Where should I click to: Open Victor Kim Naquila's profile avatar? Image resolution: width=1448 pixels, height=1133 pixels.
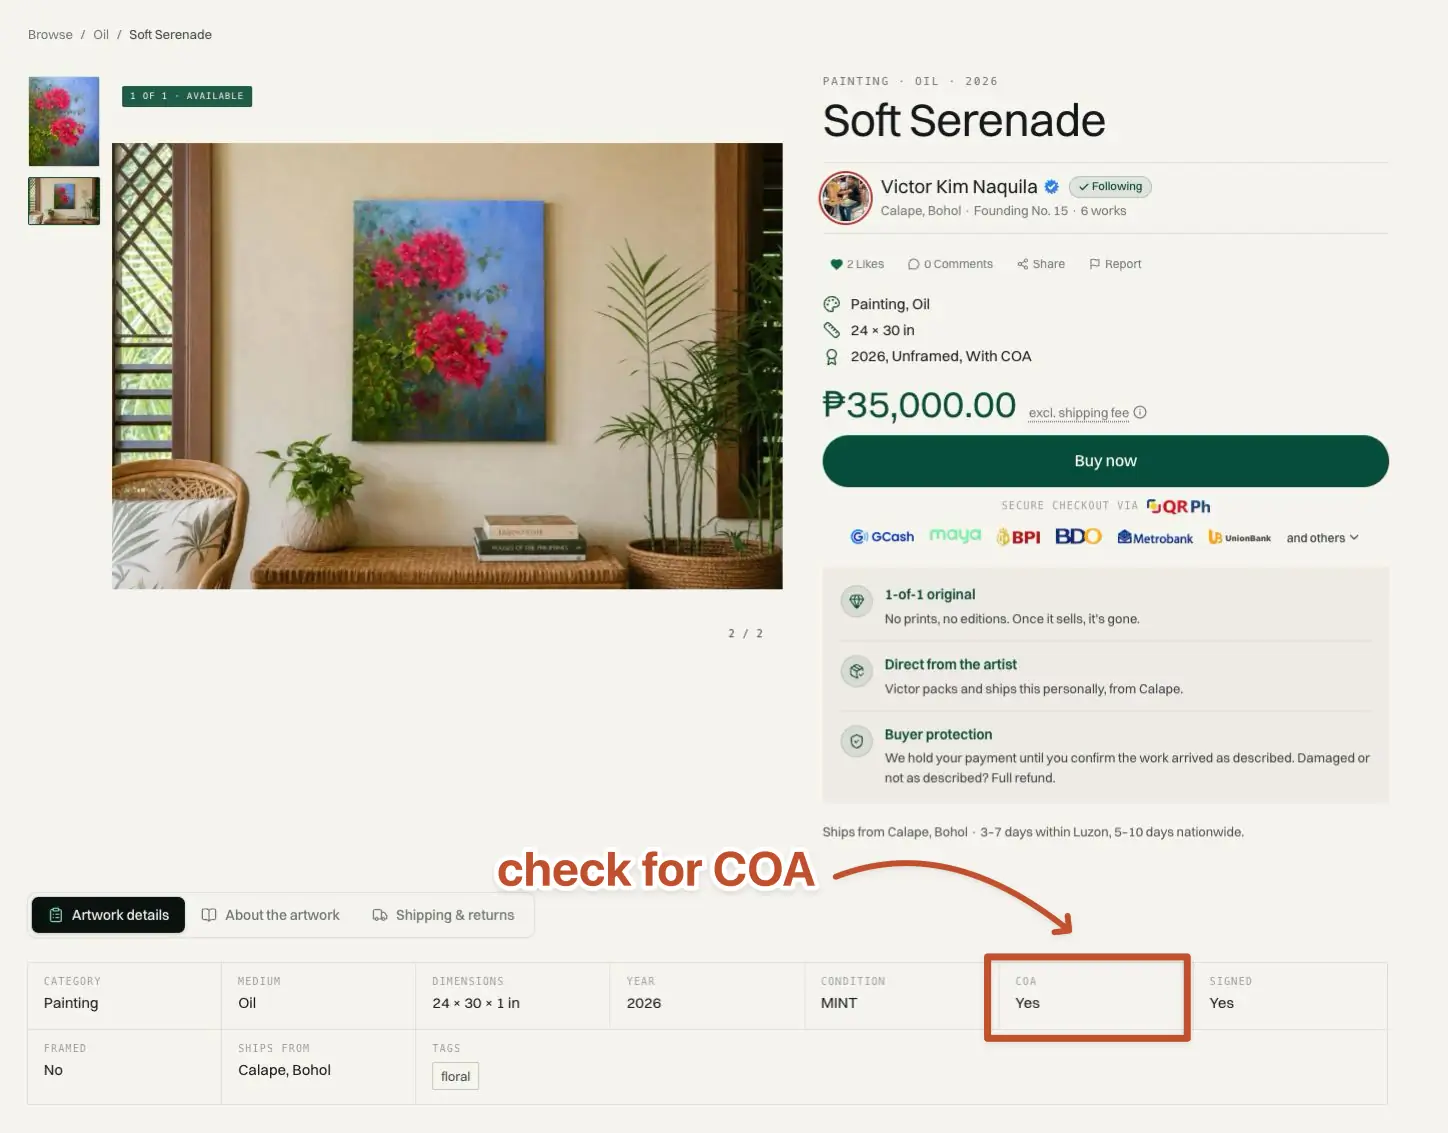tap(846, 197)
